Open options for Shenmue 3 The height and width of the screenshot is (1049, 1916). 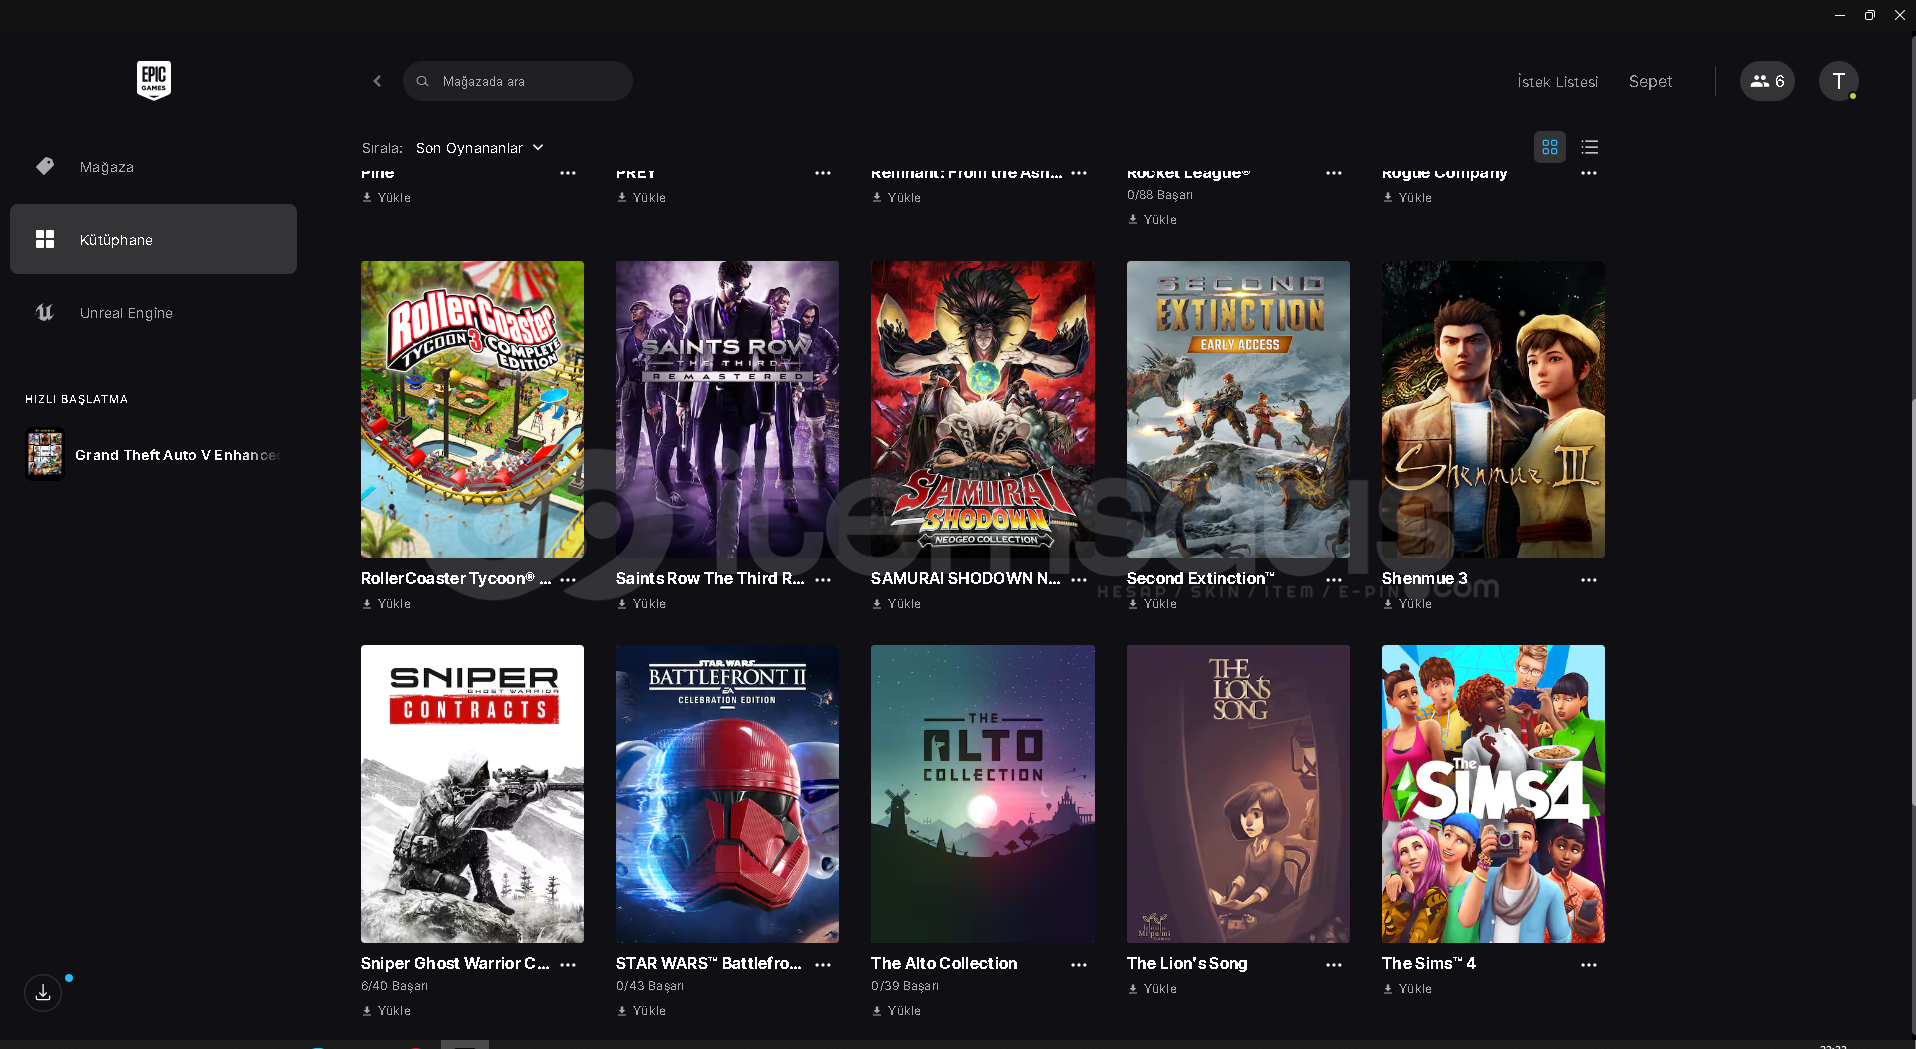(1589, 580)
